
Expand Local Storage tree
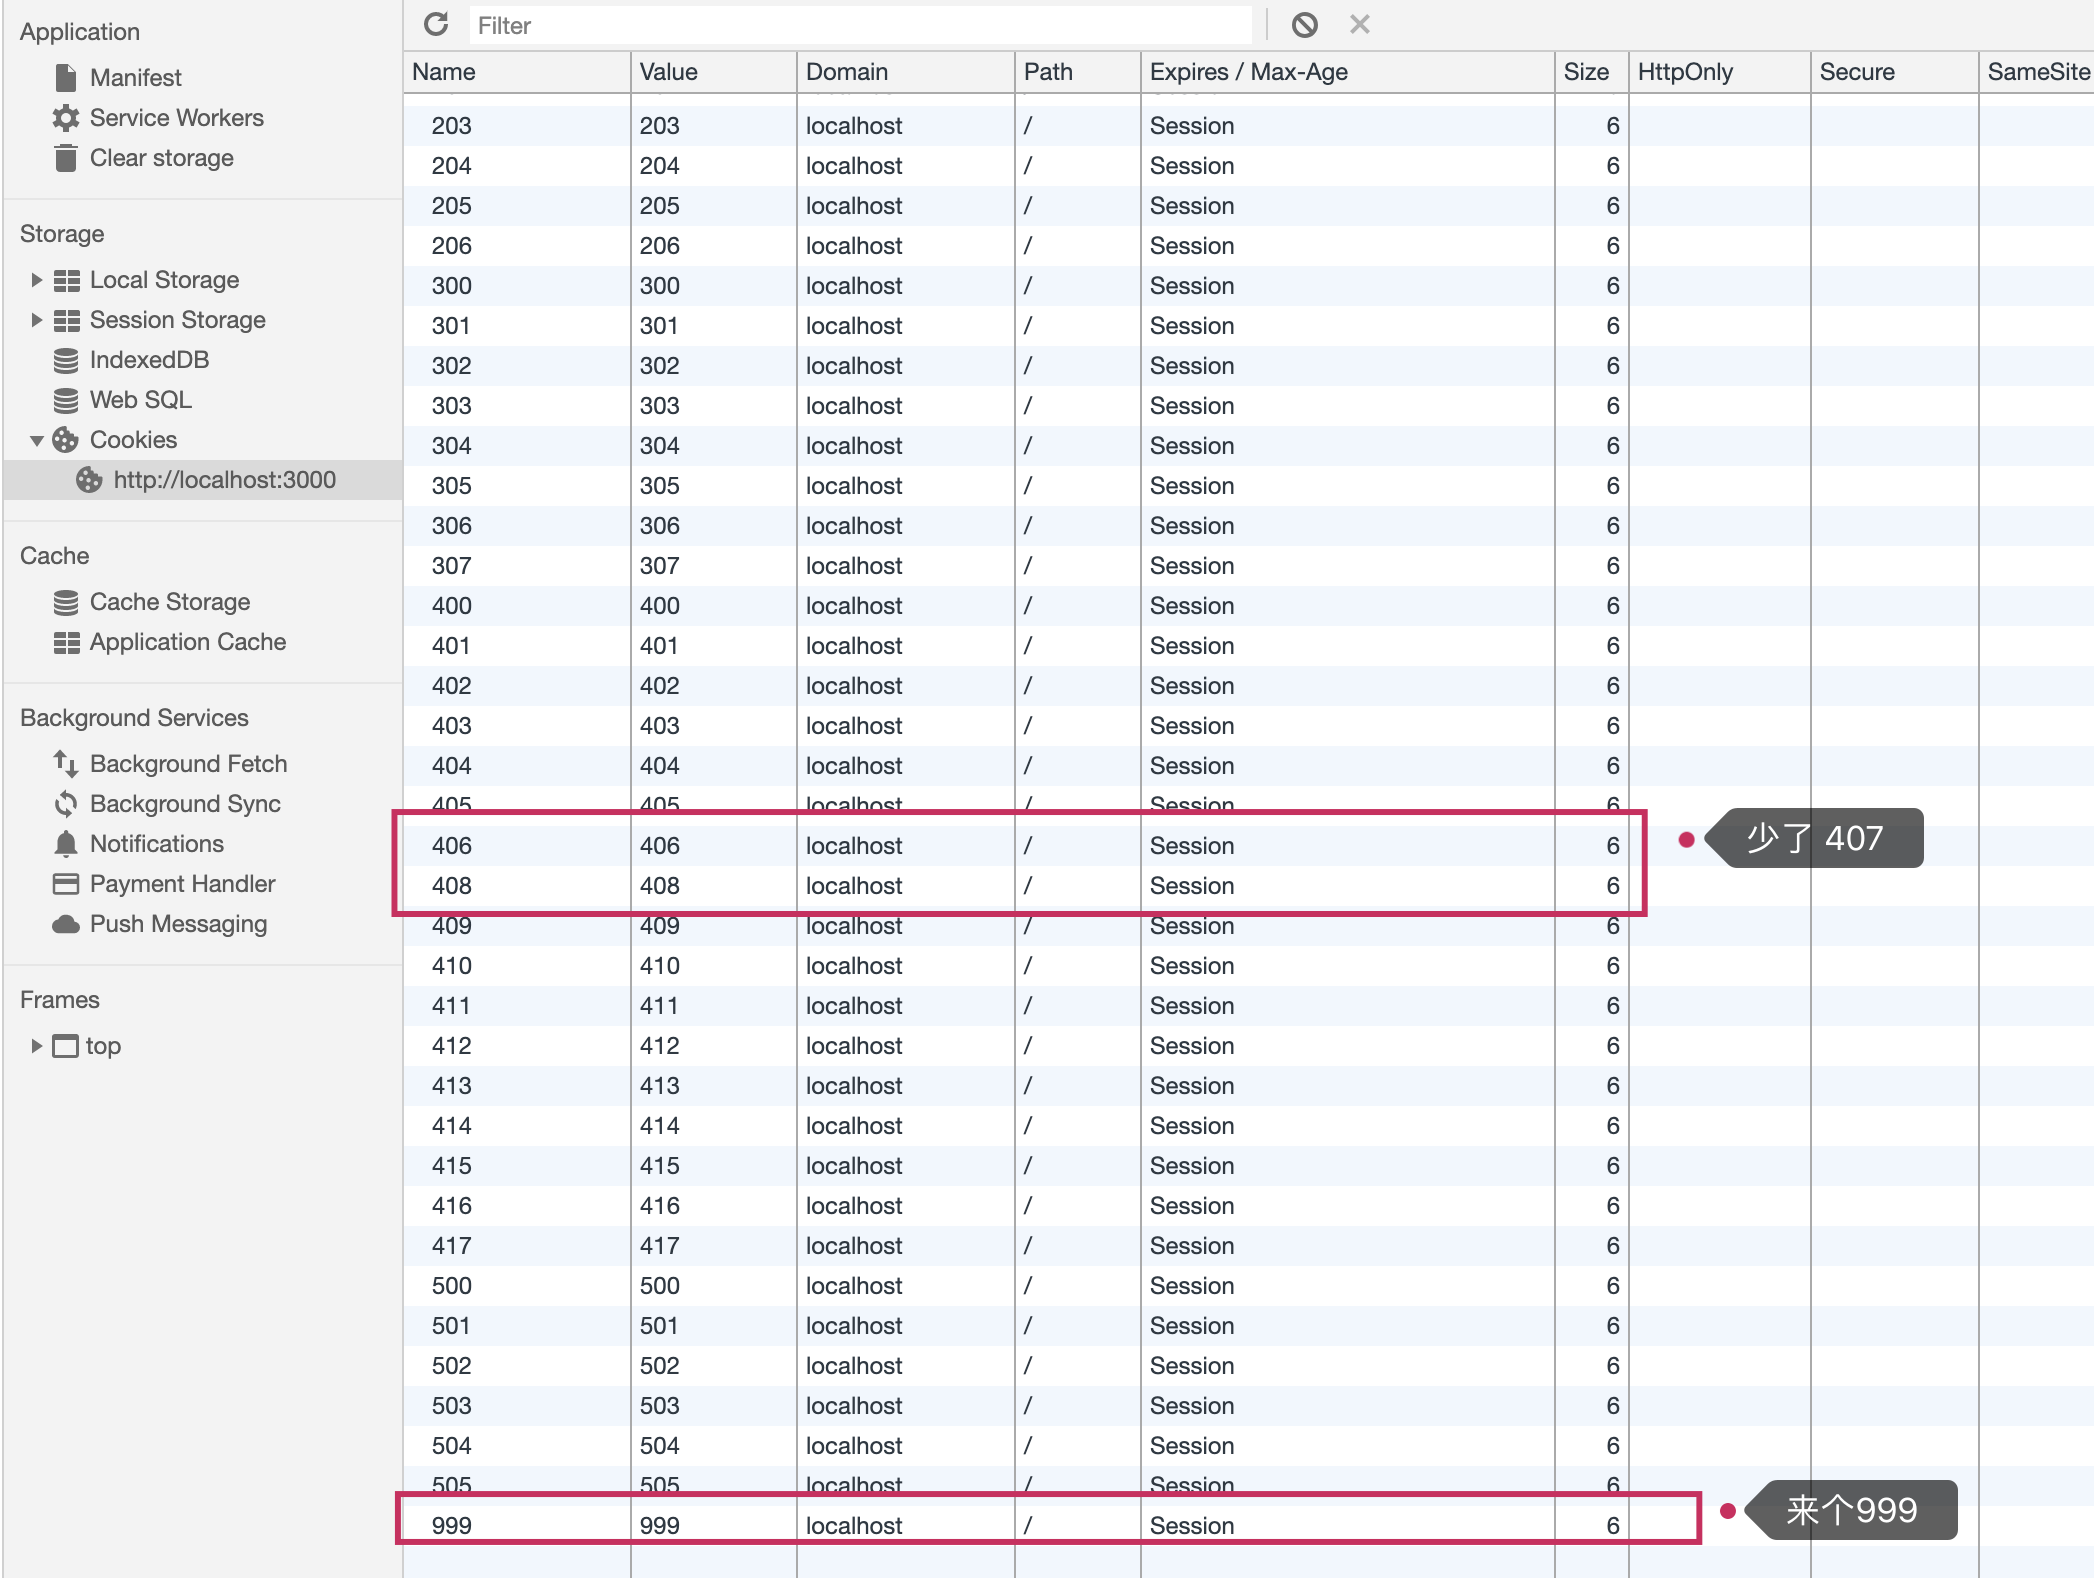point(36,279)
